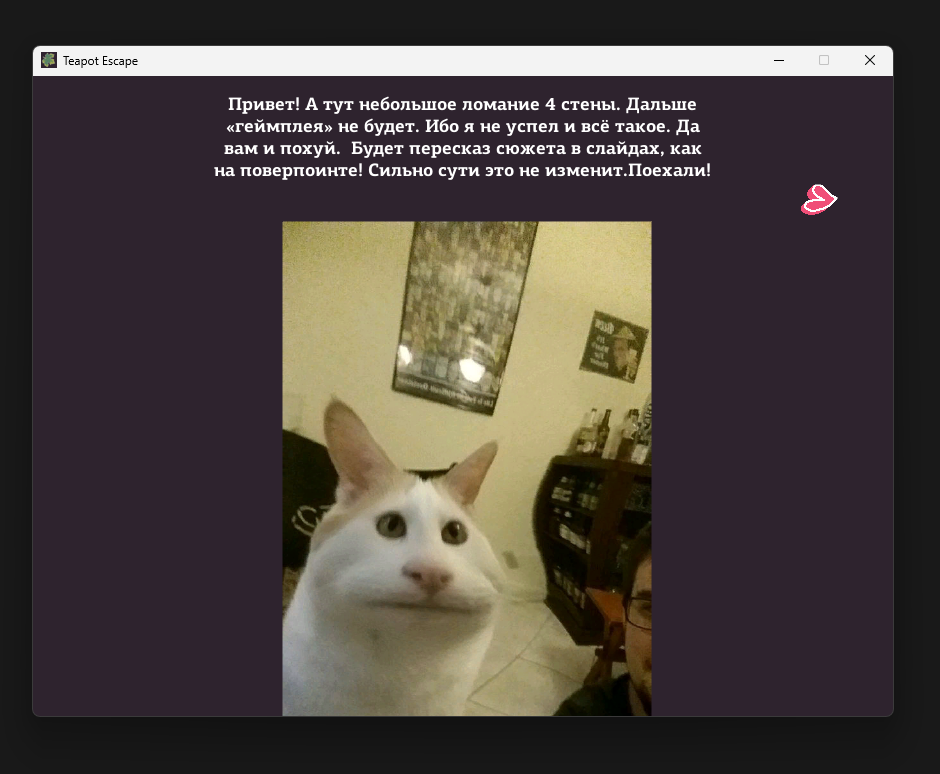Screen dimensions: 940x774
Task: Click the cat selfie image
Action: coord(467,468)
